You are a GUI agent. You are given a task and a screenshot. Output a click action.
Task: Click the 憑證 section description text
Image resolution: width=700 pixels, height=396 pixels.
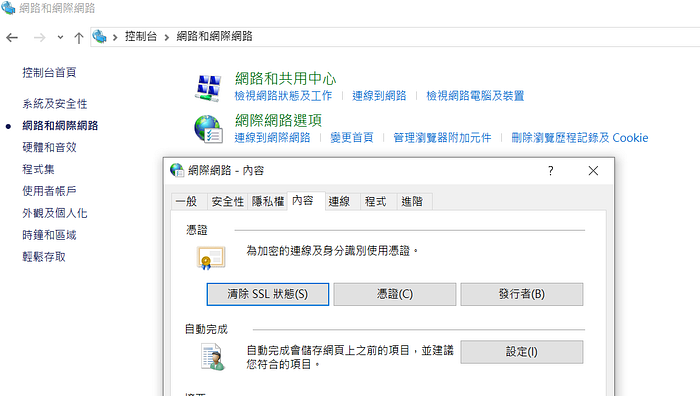tap(333, 251)
